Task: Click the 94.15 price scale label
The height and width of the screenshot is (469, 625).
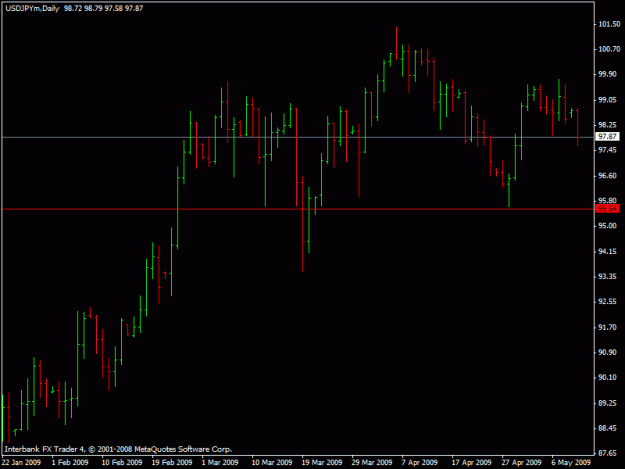Action: pos(609,251)
